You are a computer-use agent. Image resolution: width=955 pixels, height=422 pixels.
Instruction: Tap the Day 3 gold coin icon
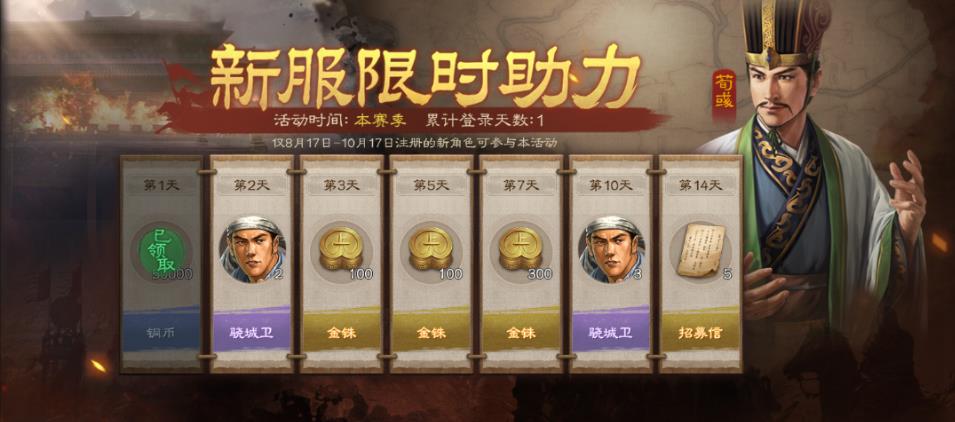(341, 248)
